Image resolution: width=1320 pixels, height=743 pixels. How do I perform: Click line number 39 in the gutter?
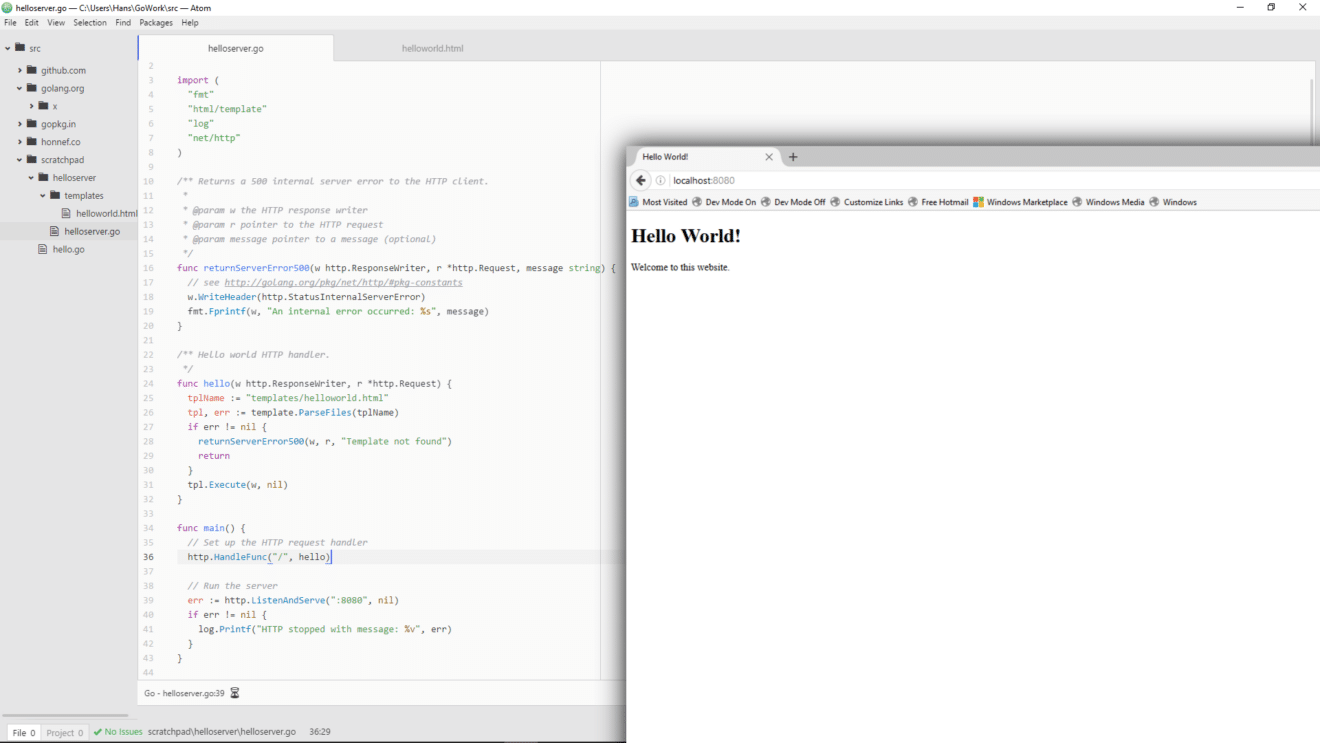[149, 600]
